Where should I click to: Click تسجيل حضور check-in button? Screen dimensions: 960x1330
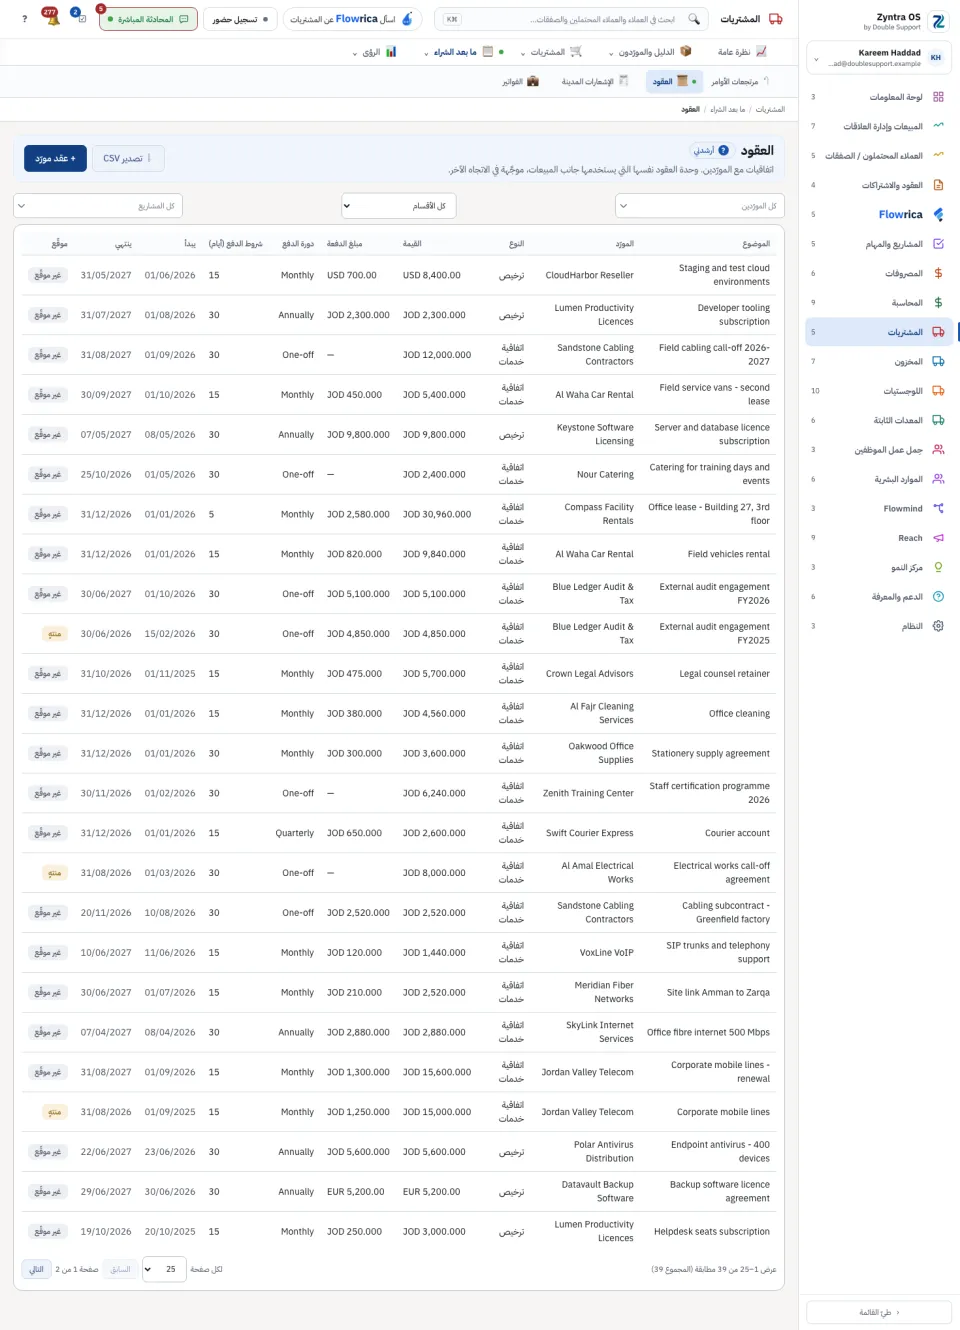pyautogui.click(x=240, y=19)
